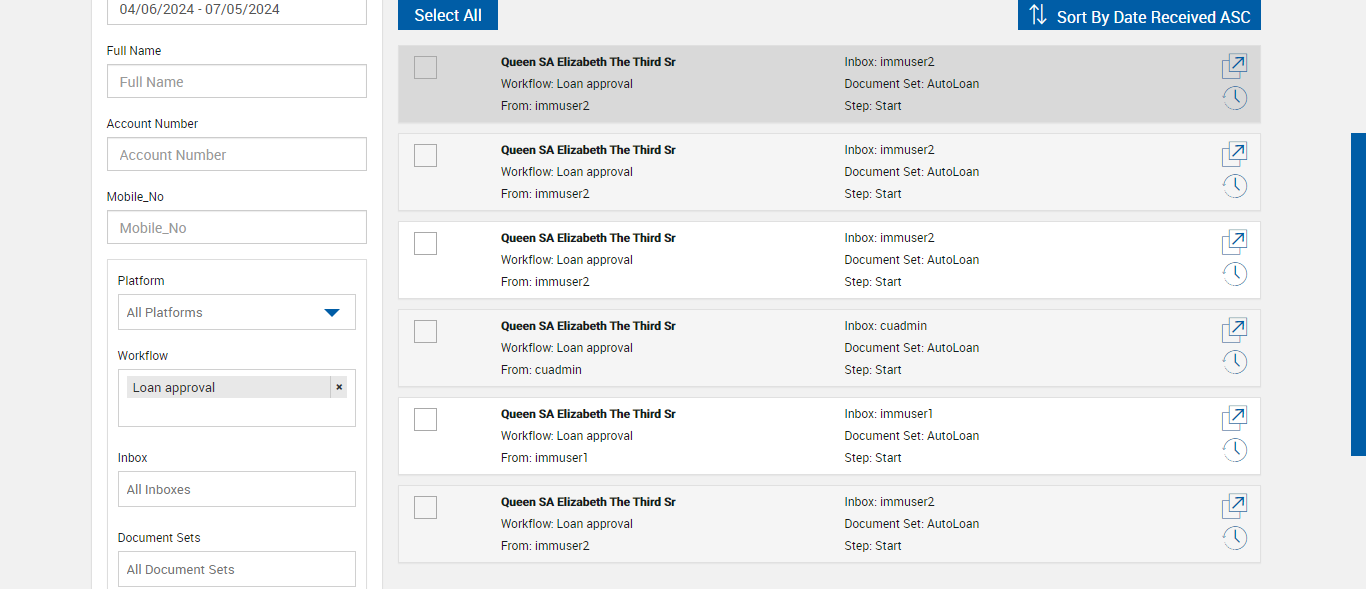
Task: Select the checkbox for the immuser1 item
Action: (425, 419)
